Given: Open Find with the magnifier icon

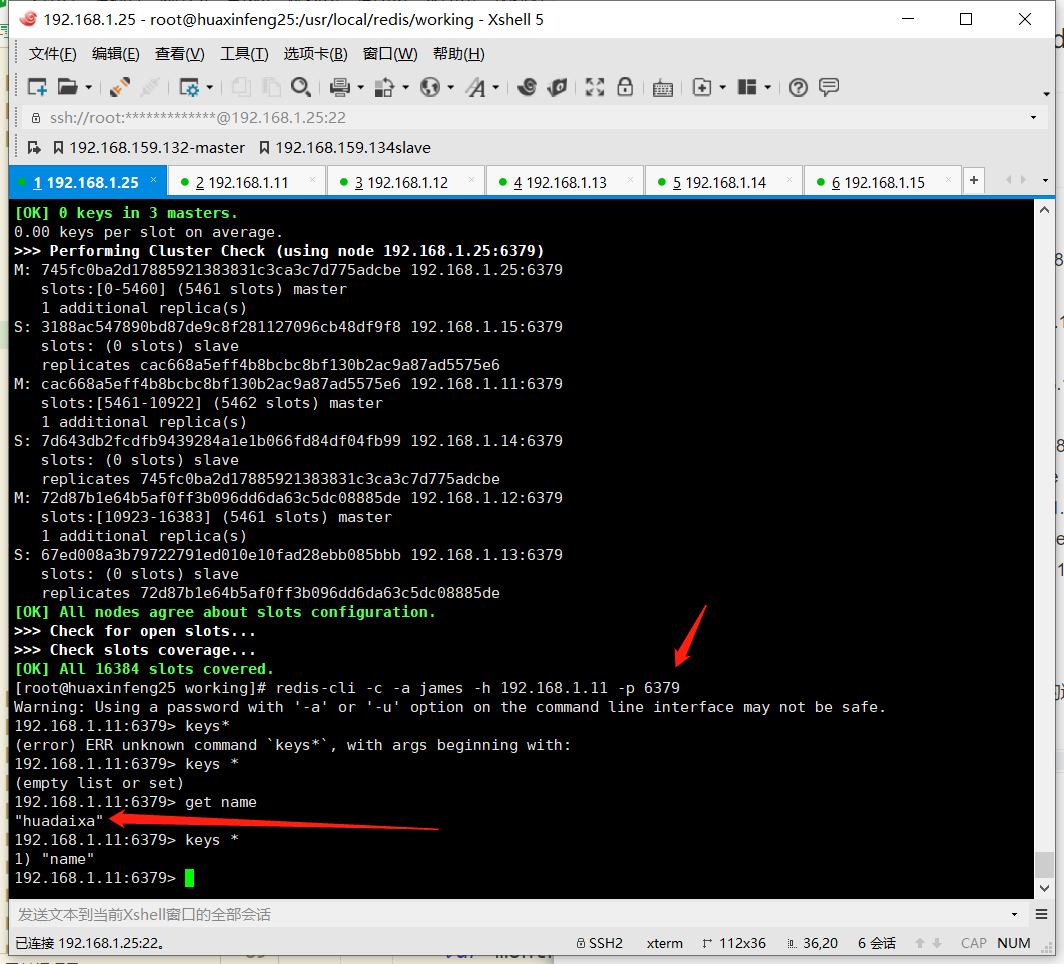Looking at the screenshot, I should click(301, 87).
